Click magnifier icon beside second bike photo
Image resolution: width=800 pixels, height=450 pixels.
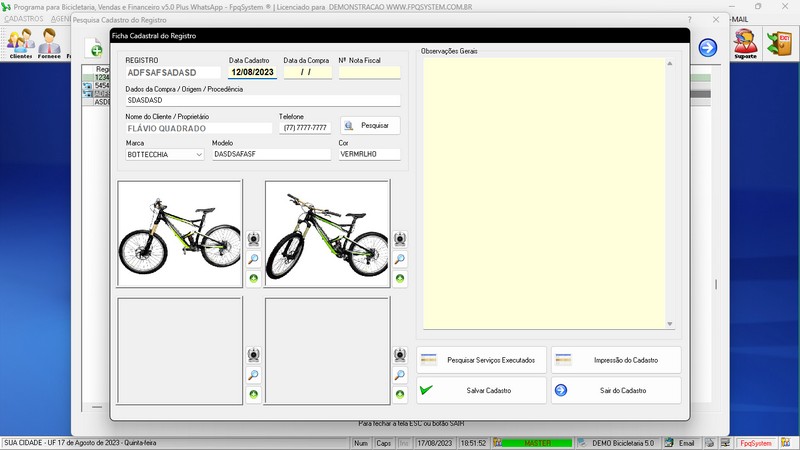(400, 259)
